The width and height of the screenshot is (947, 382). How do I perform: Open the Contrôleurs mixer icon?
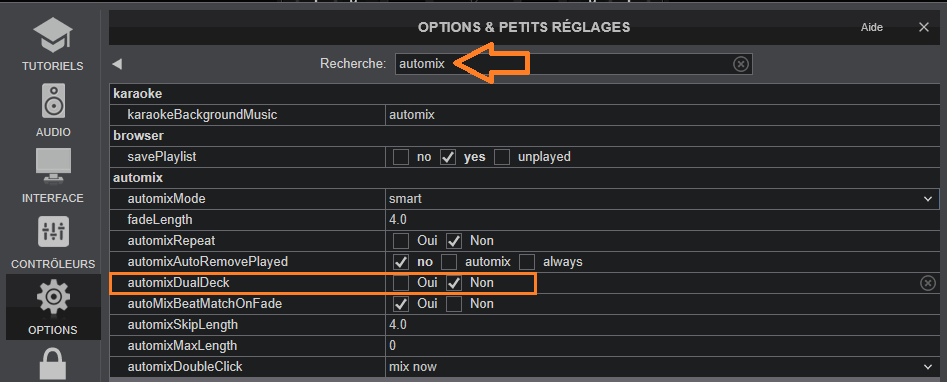coord(53,232)
